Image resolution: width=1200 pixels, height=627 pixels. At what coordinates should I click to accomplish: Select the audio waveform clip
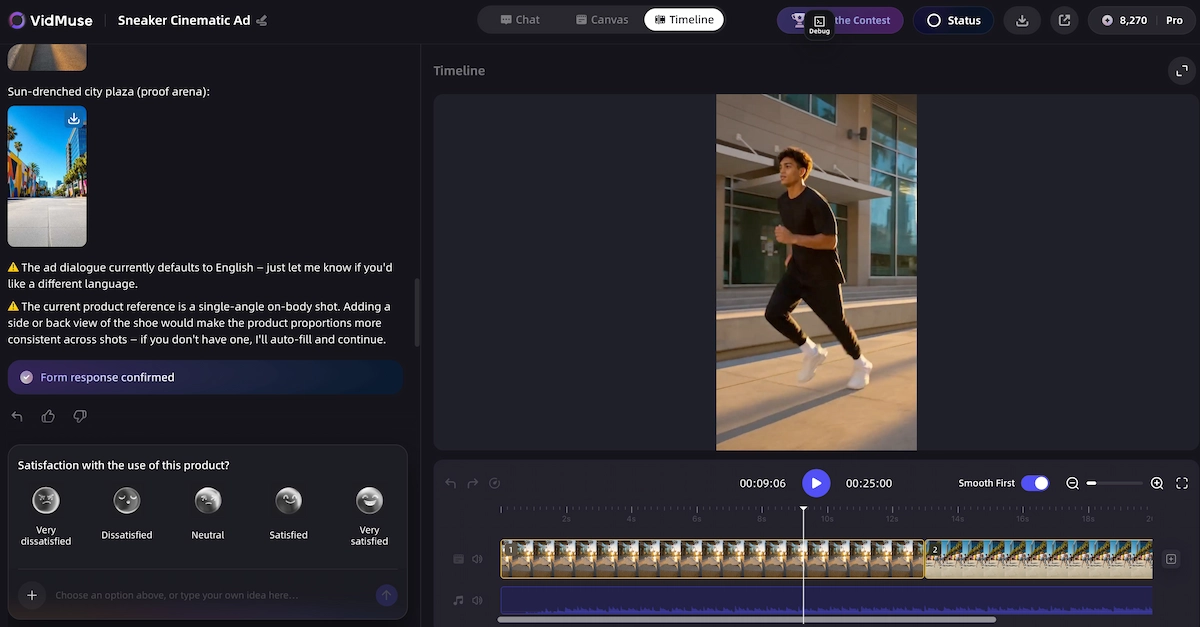point(826,600)
